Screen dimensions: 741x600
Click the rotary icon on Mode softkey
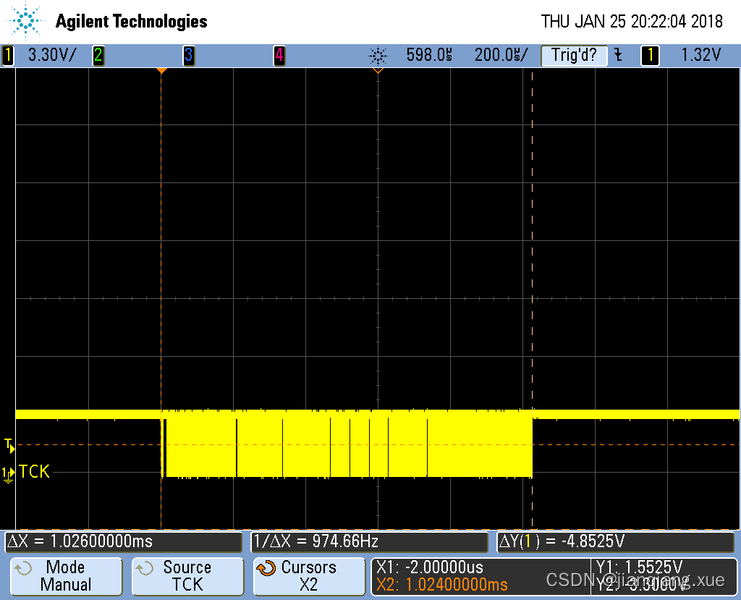23,568
